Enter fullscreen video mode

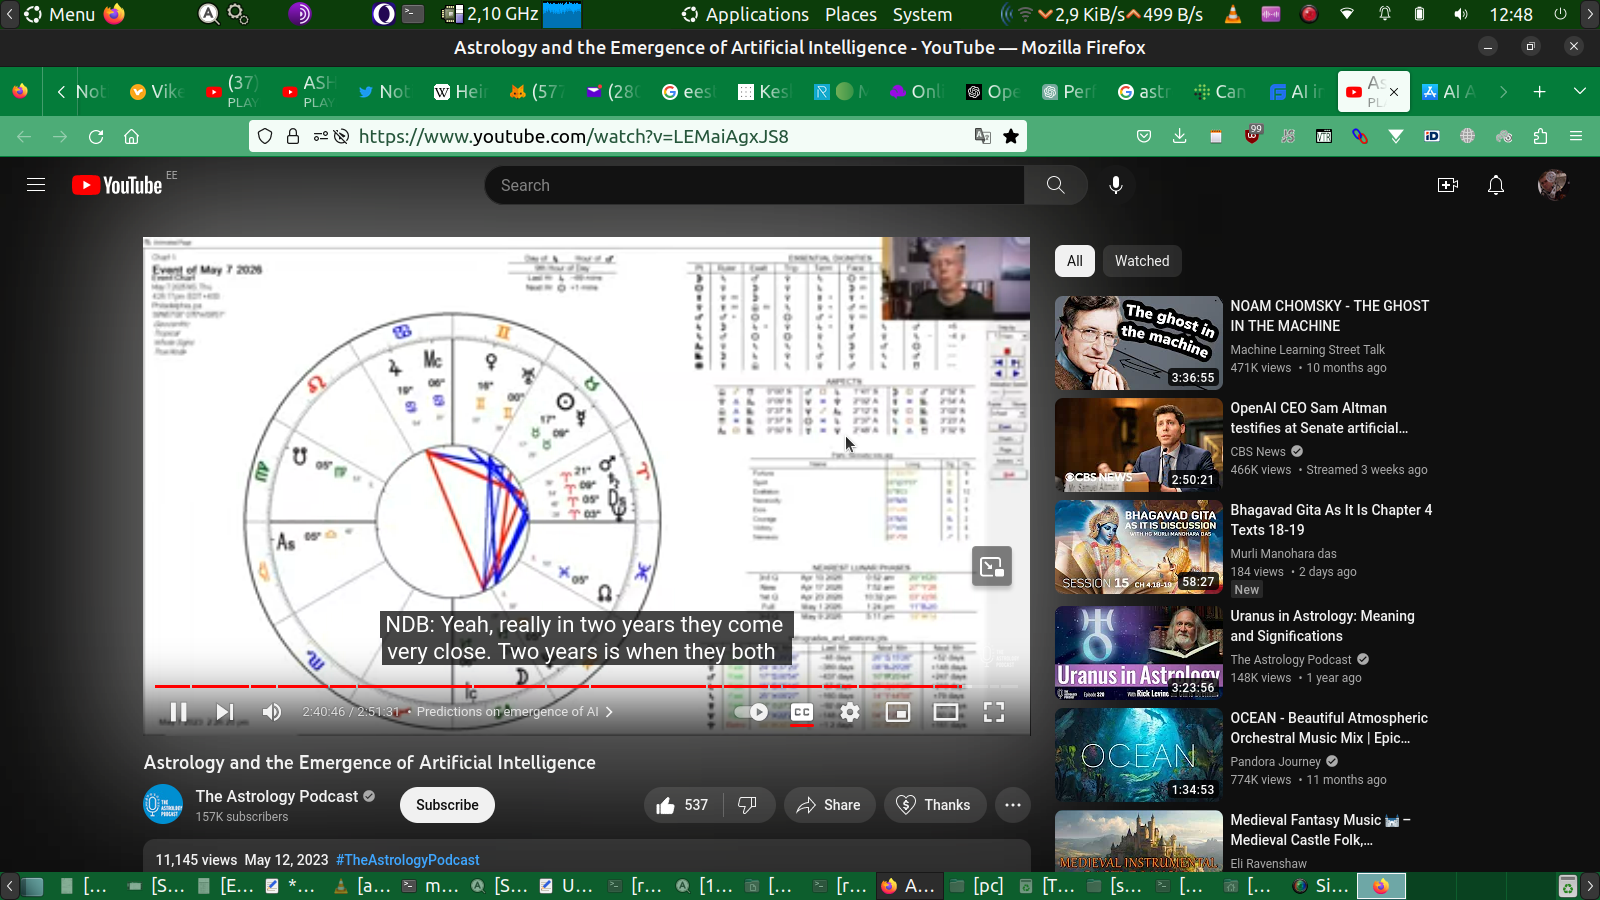coord(994,712)
